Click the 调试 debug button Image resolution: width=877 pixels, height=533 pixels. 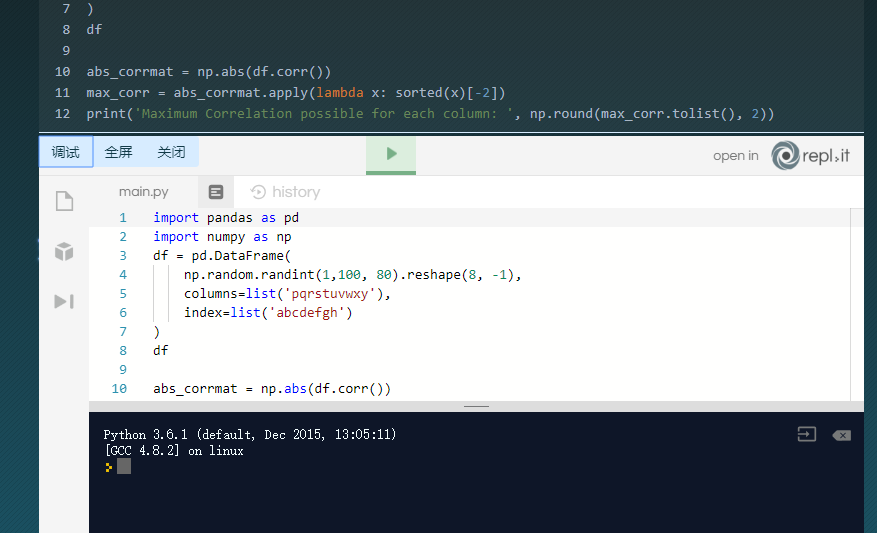[x=66, y=152]
